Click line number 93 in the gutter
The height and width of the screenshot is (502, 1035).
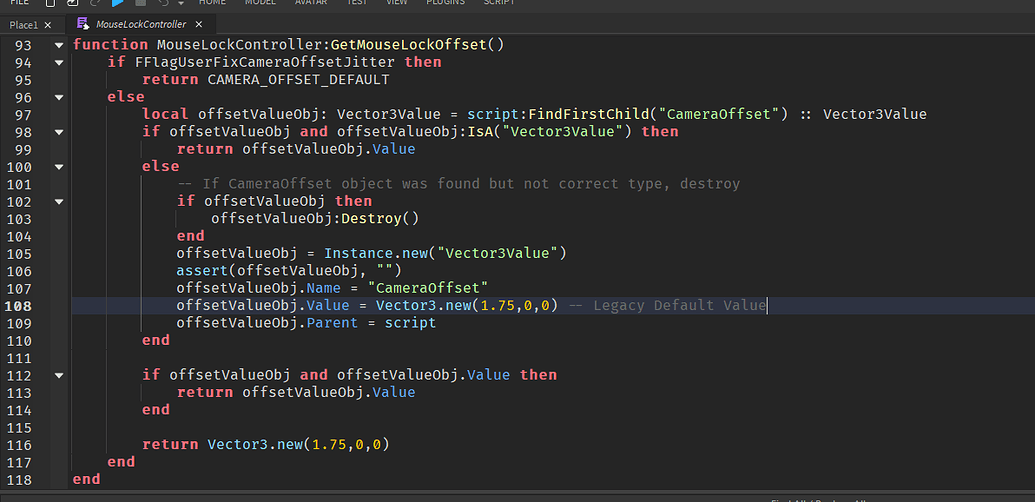[x=22, y=45]
